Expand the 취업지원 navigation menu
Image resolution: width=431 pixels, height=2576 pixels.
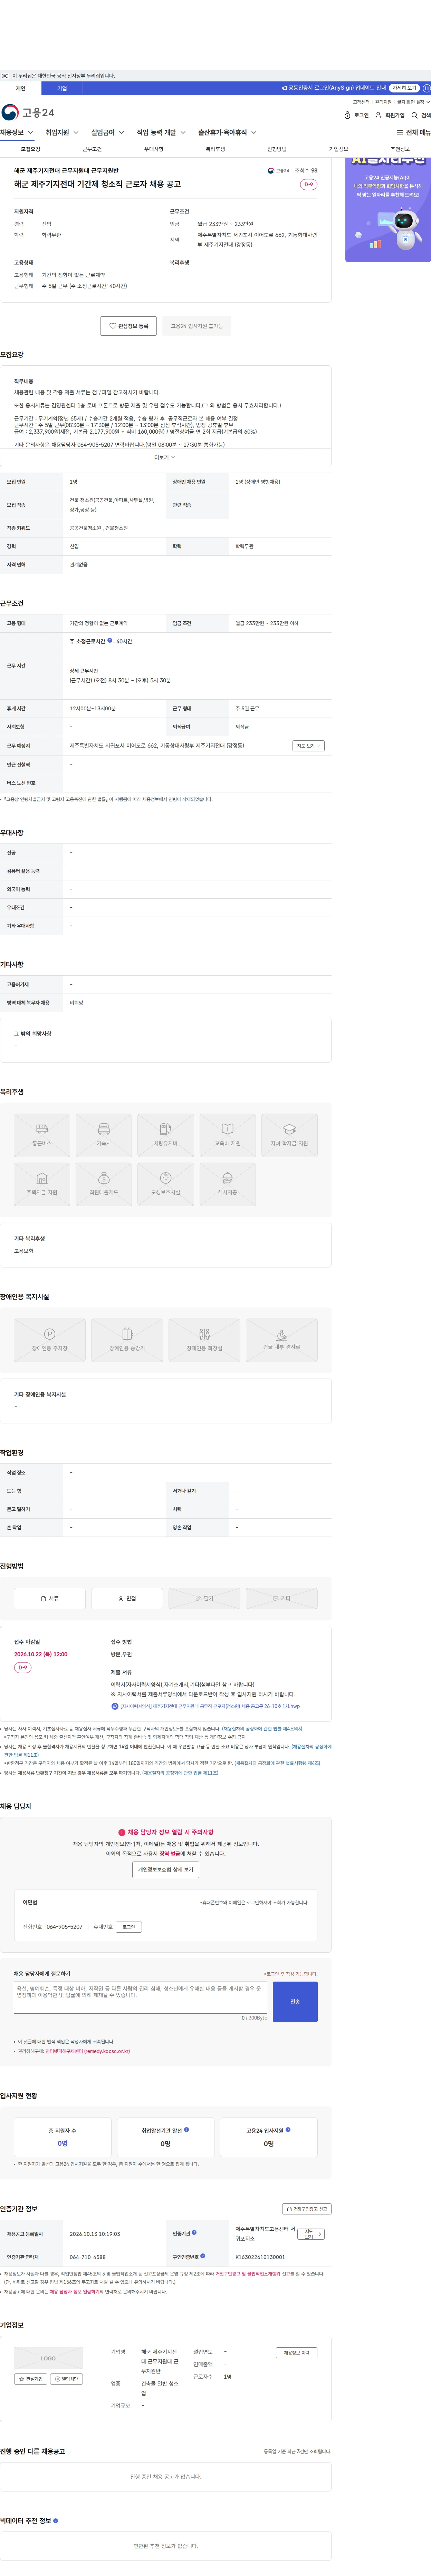[x=62, y=132]
